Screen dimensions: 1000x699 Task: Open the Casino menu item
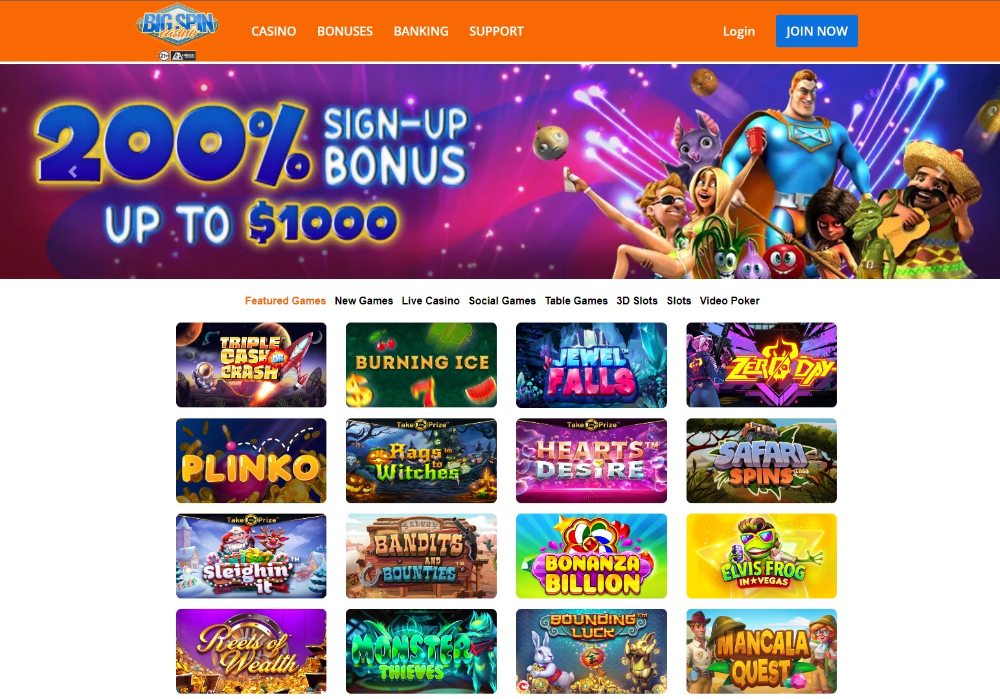274,31
